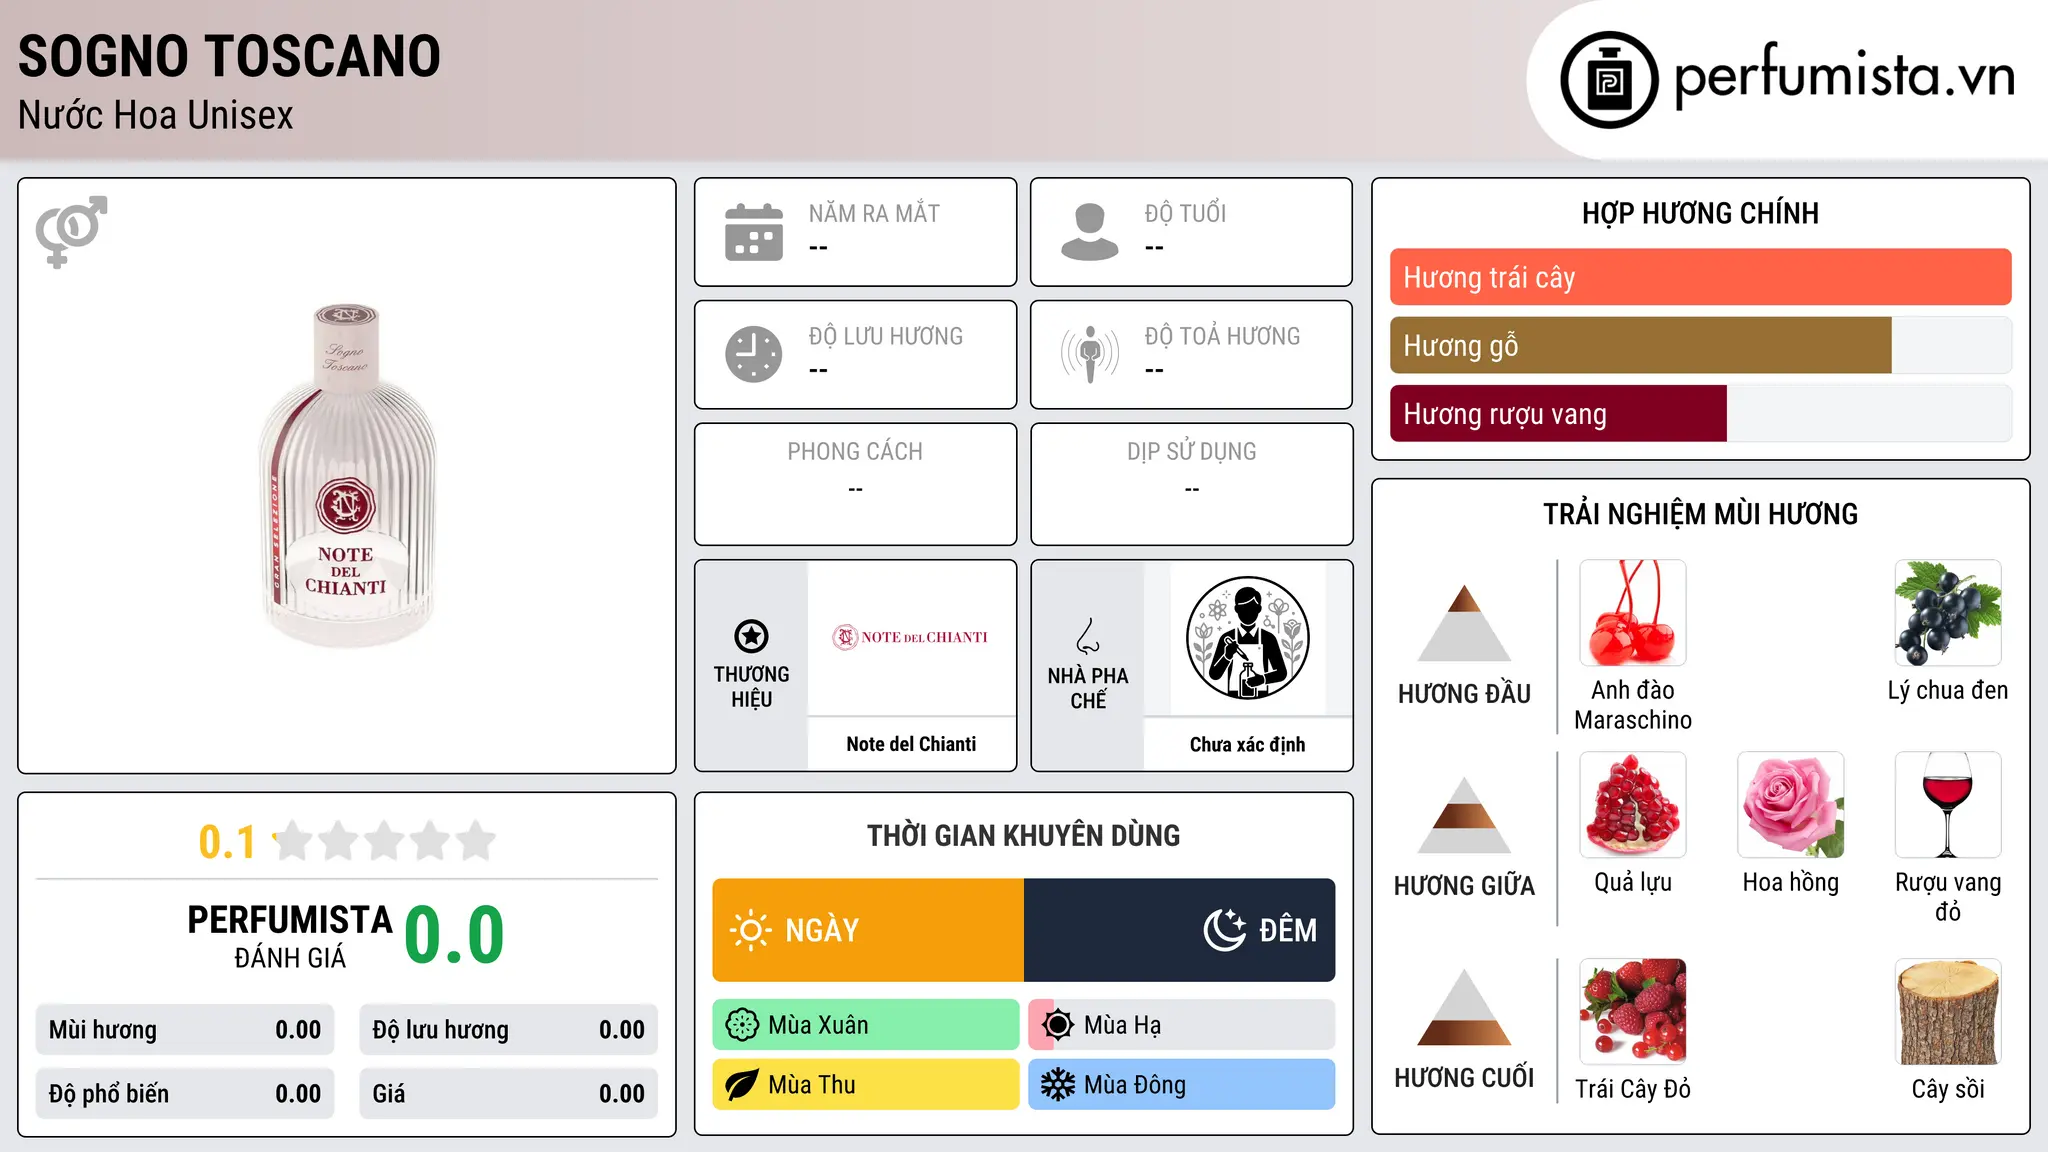The height and width of the screenshot is (1152, 2048).
Task: Click the clock icon beside Độ lưu hương
Action: [754, 354]
